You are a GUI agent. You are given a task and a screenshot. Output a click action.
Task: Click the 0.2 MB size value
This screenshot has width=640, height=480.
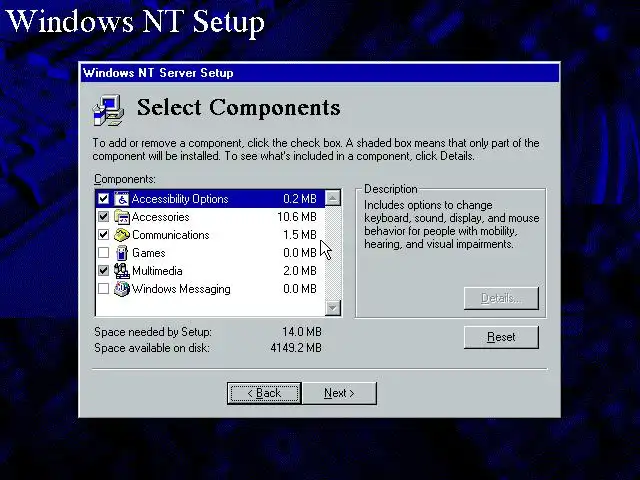click(300, 199)
